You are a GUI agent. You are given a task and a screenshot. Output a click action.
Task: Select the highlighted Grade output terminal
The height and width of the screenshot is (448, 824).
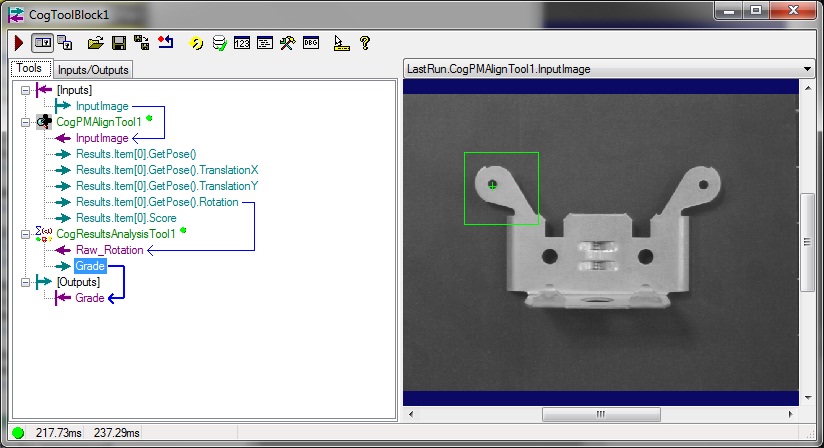(x=90, y=266)
